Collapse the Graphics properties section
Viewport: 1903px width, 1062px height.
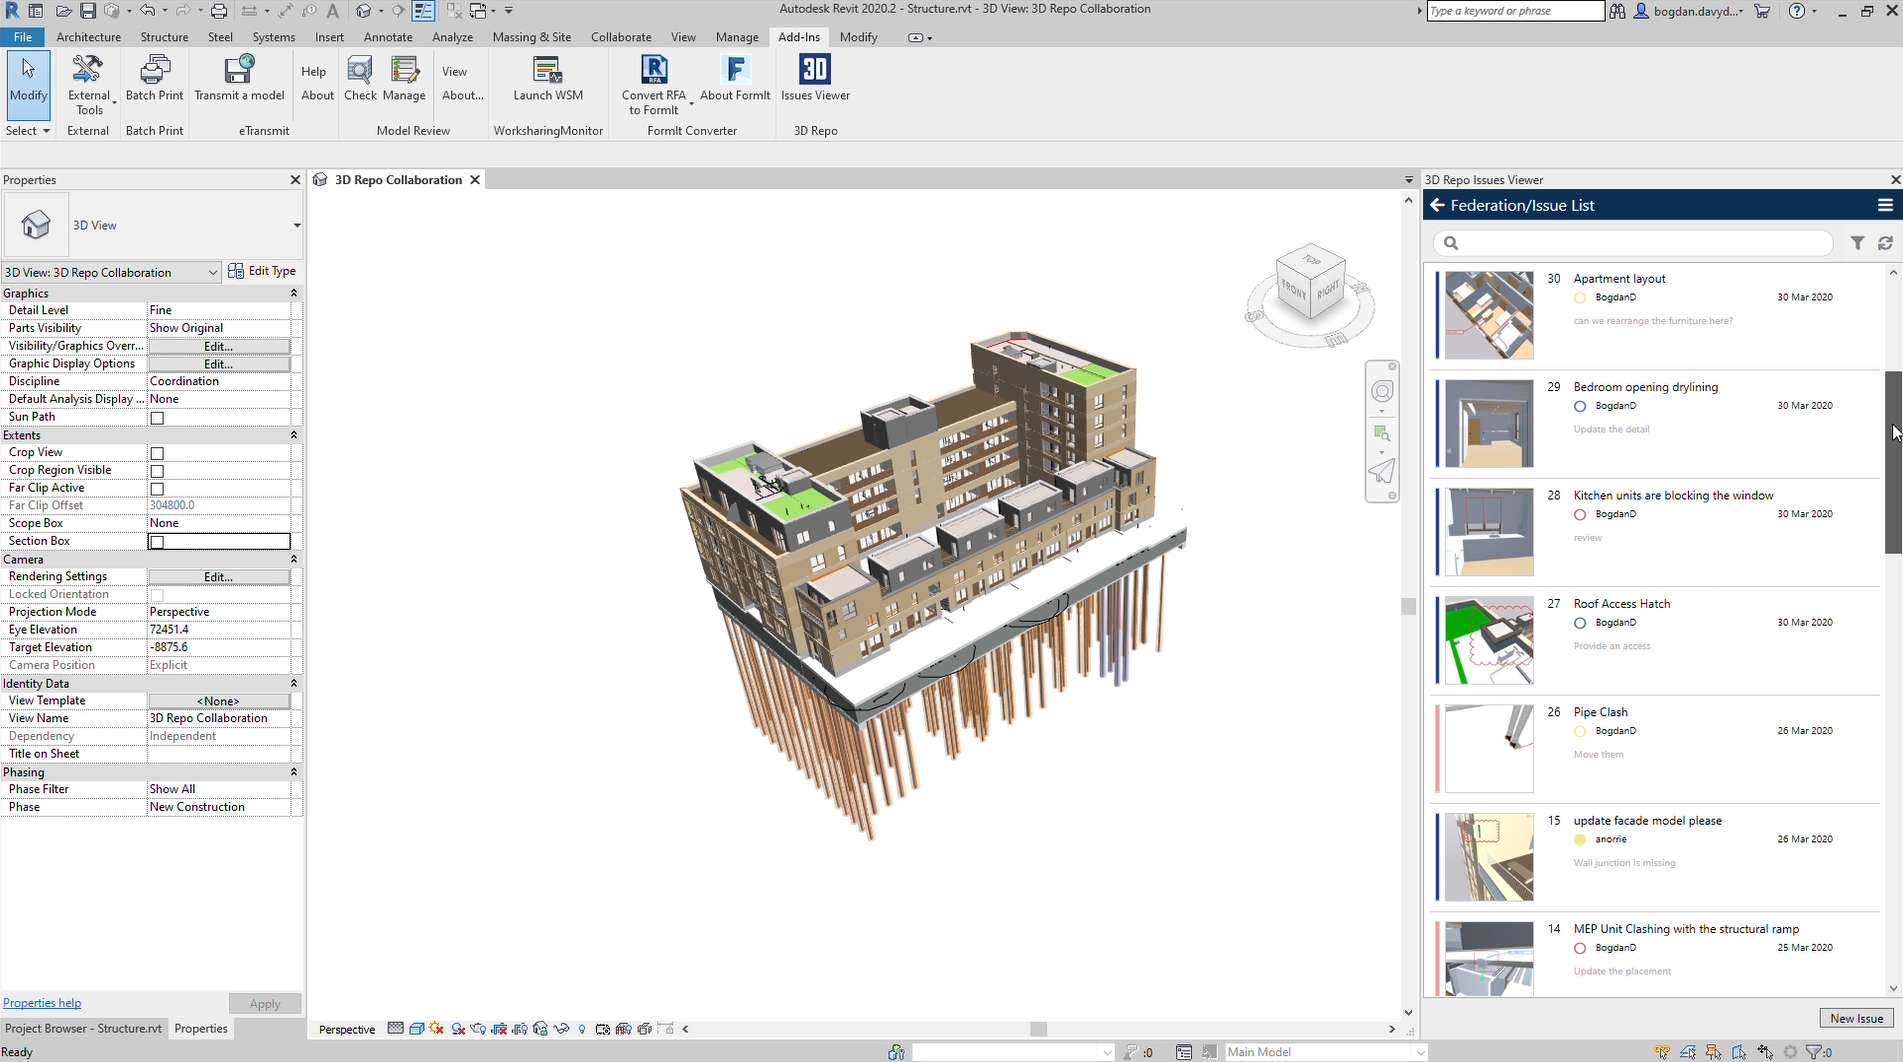[x=294, y=293]
